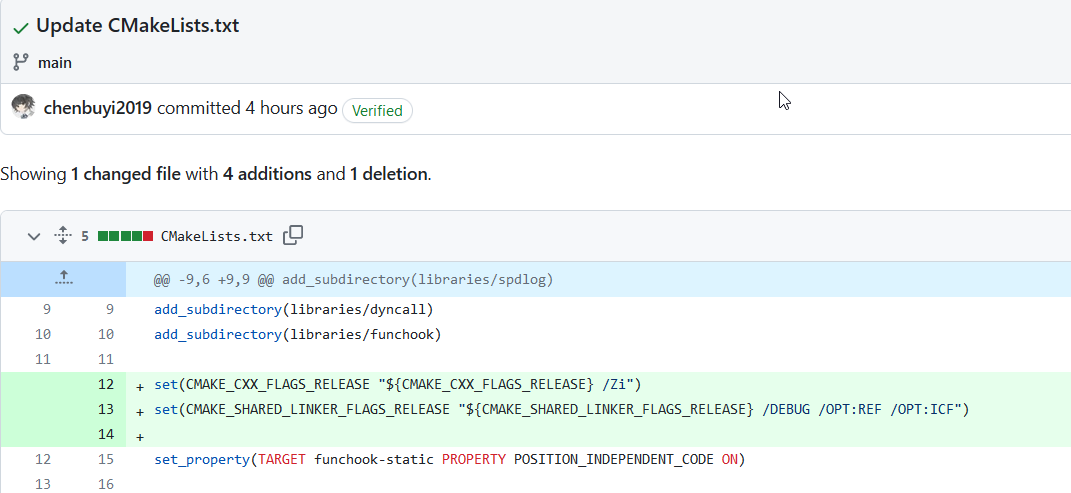Viewport: 1071px width, 493px height.
Task: Click new line number 15
Action: [106, 460]
